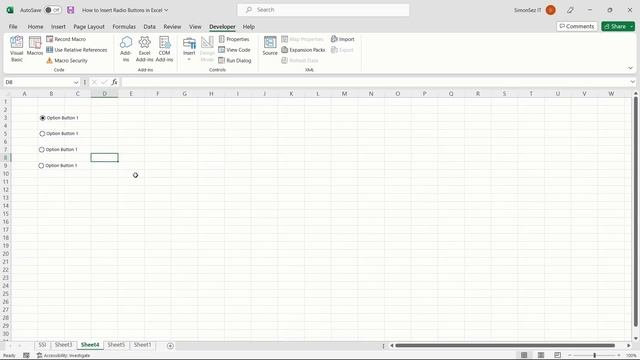This screenshot has width=640, height=360.
Task: Open the Review tab
Action: pyautogui.click(x=172, y=27)
